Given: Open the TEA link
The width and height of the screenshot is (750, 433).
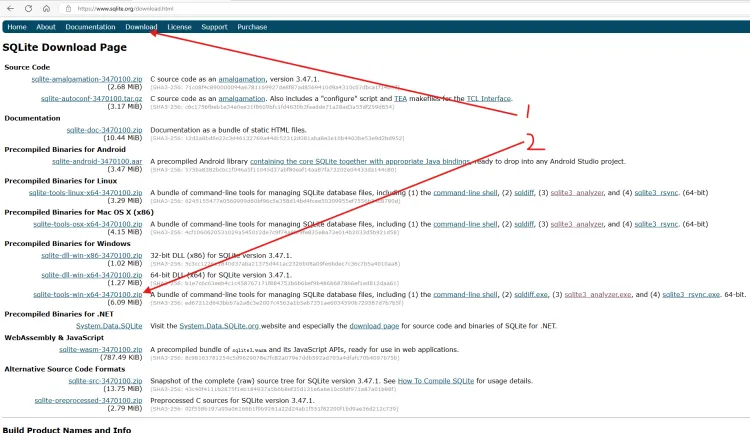Looking at the screenshot, I should tap(400, 99).
